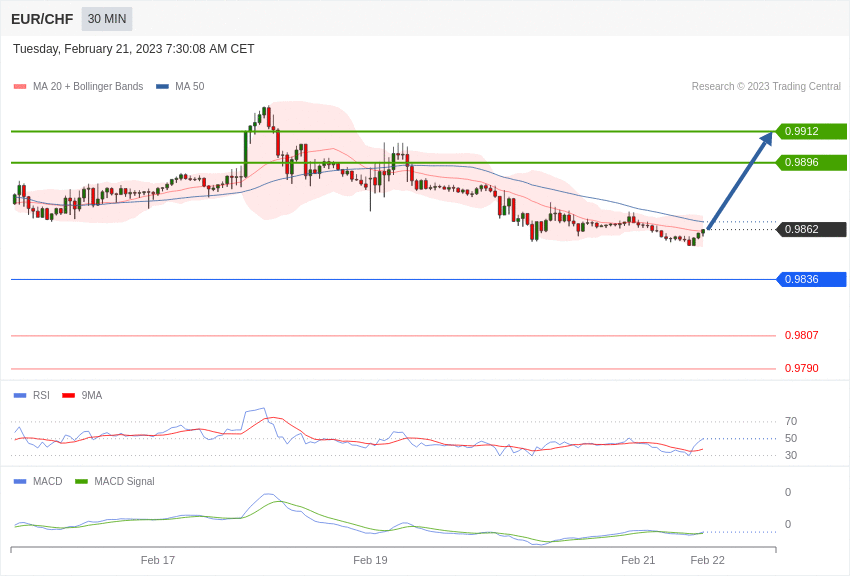This screenshot has height=576, width=850.
Task: Click the RSI 70 level label
Action: (791, 422)
